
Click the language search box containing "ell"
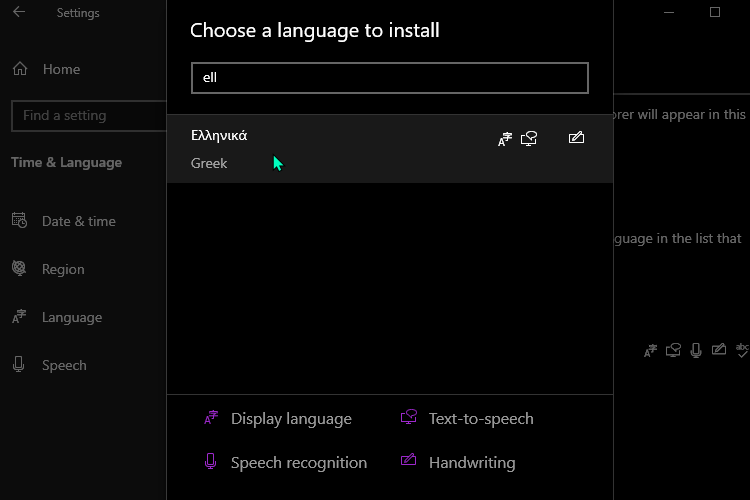(x=390, y=78)
